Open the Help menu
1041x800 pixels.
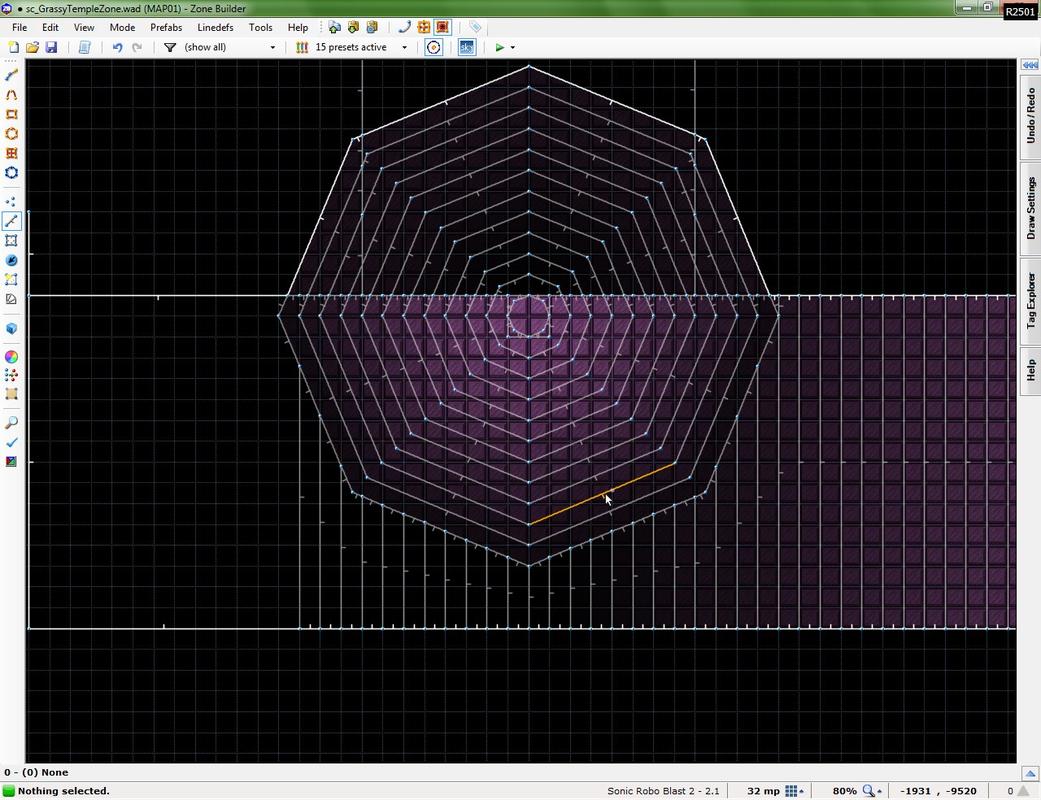297,27
